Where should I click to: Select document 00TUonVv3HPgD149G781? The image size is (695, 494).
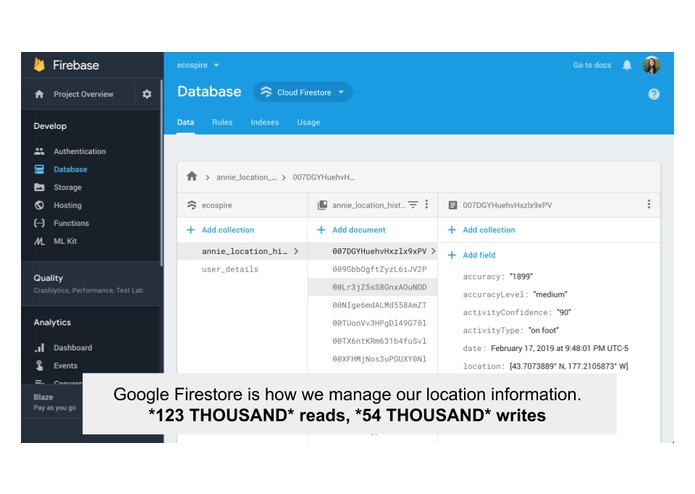(379, 323)
